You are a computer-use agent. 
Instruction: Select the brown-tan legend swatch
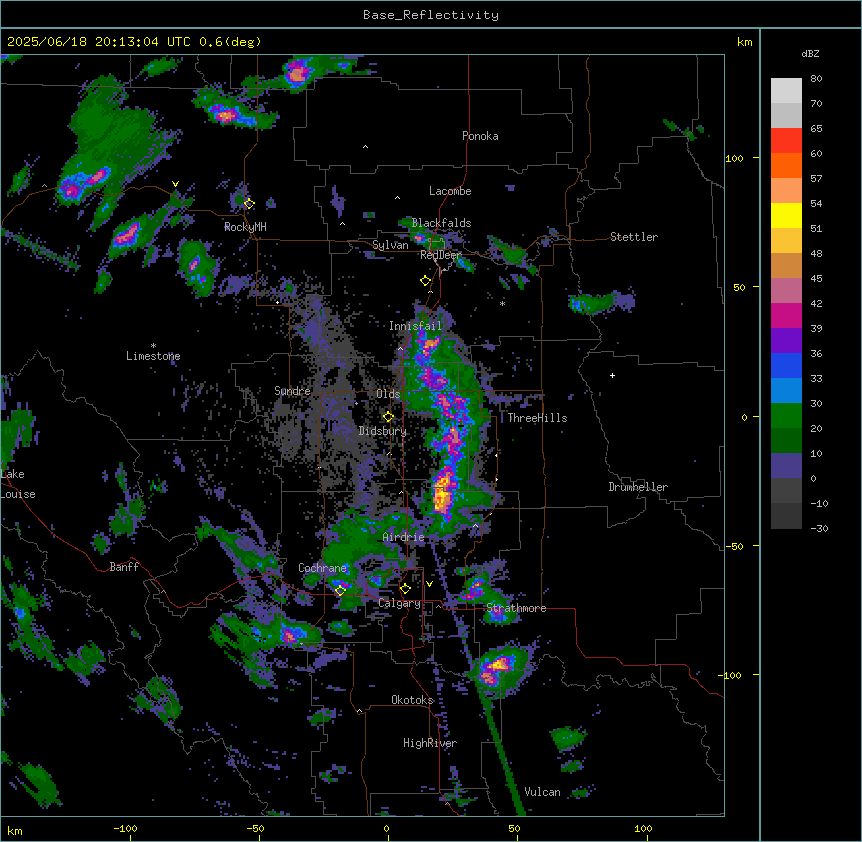(786, 265)
